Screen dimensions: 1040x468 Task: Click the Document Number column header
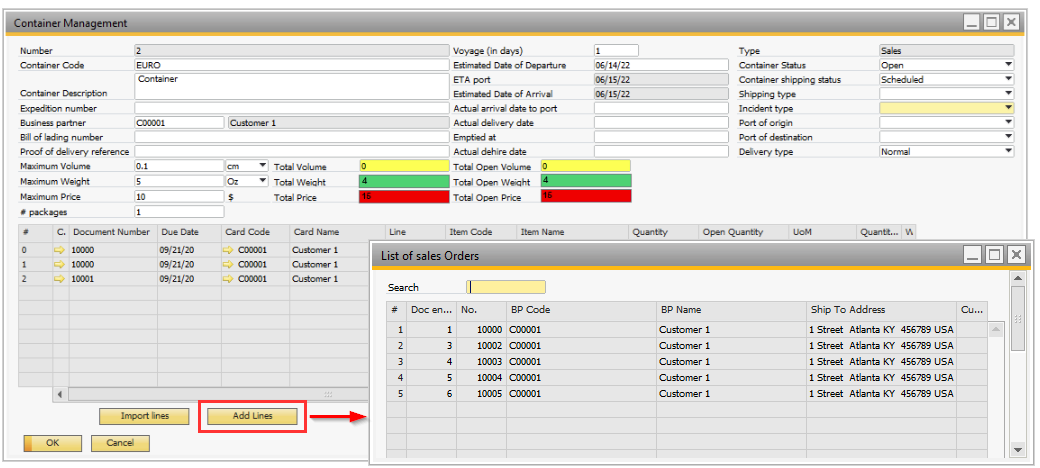click(113, 232)
